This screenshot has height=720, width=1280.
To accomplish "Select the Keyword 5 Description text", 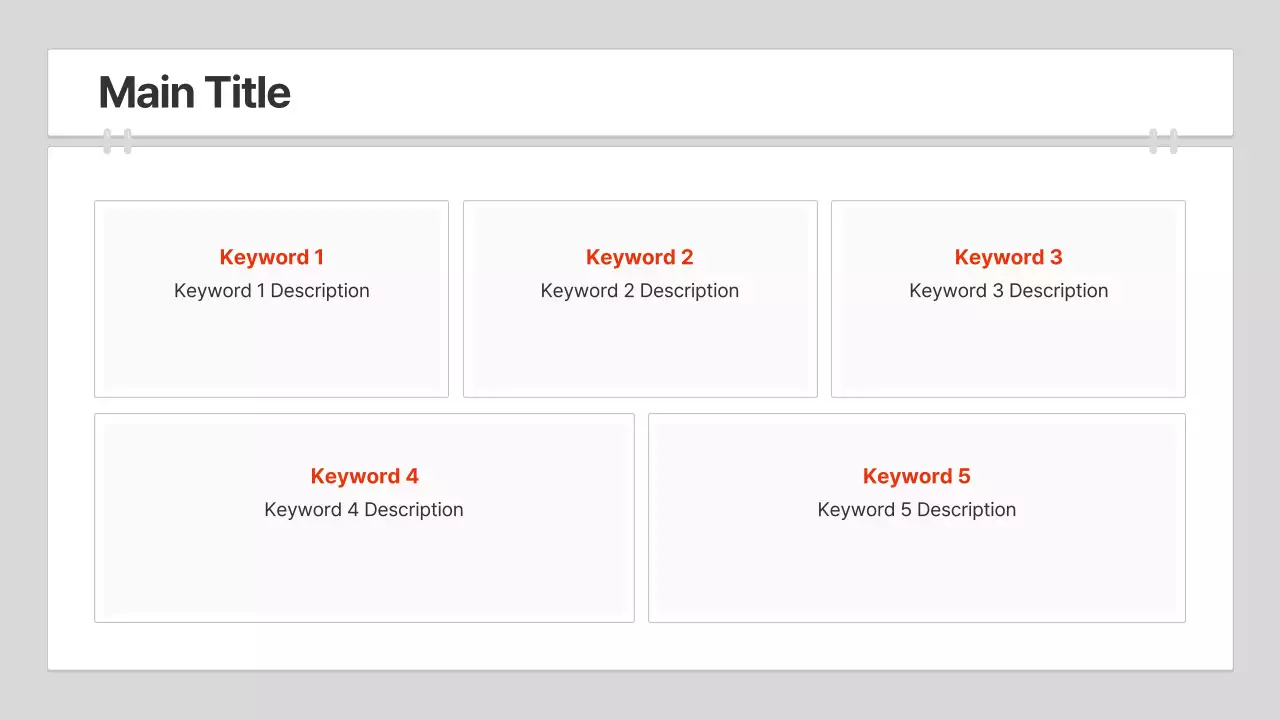I will point(916,509).
